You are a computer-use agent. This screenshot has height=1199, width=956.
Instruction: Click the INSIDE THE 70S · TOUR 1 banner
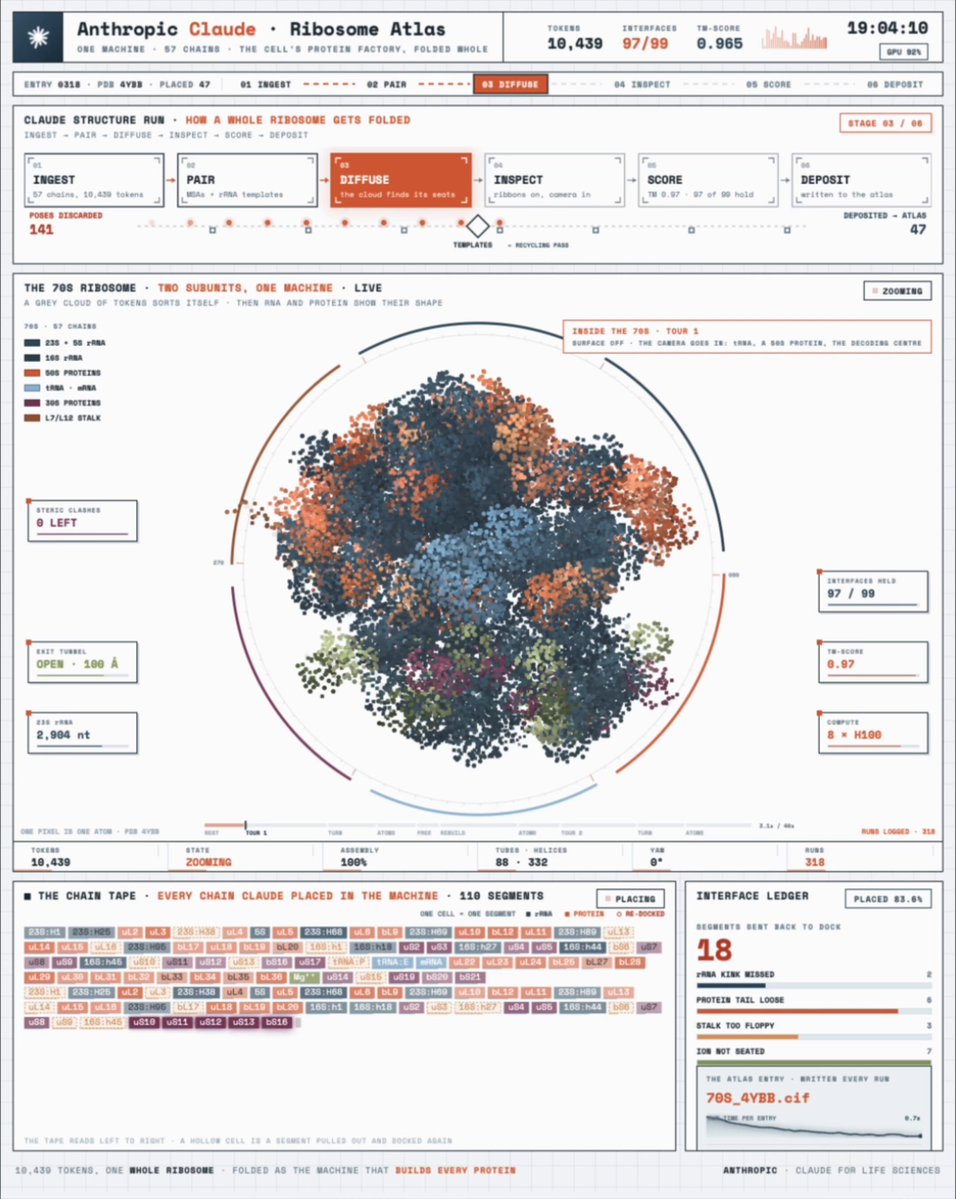tap(747, 337)
